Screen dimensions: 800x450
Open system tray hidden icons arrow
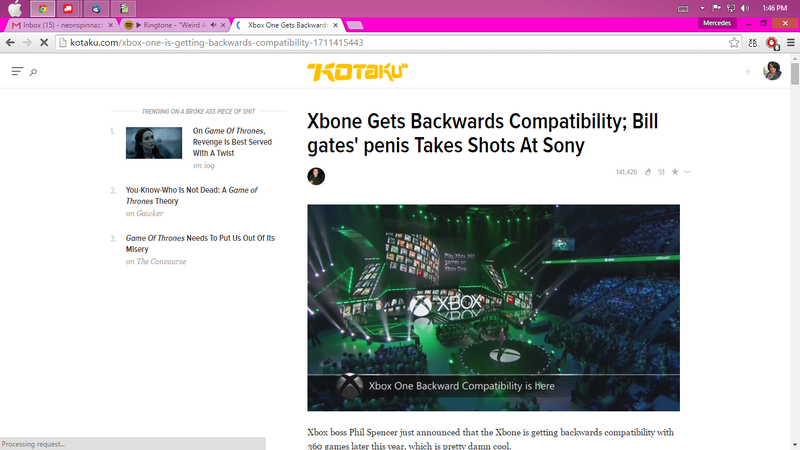point(702,8)
